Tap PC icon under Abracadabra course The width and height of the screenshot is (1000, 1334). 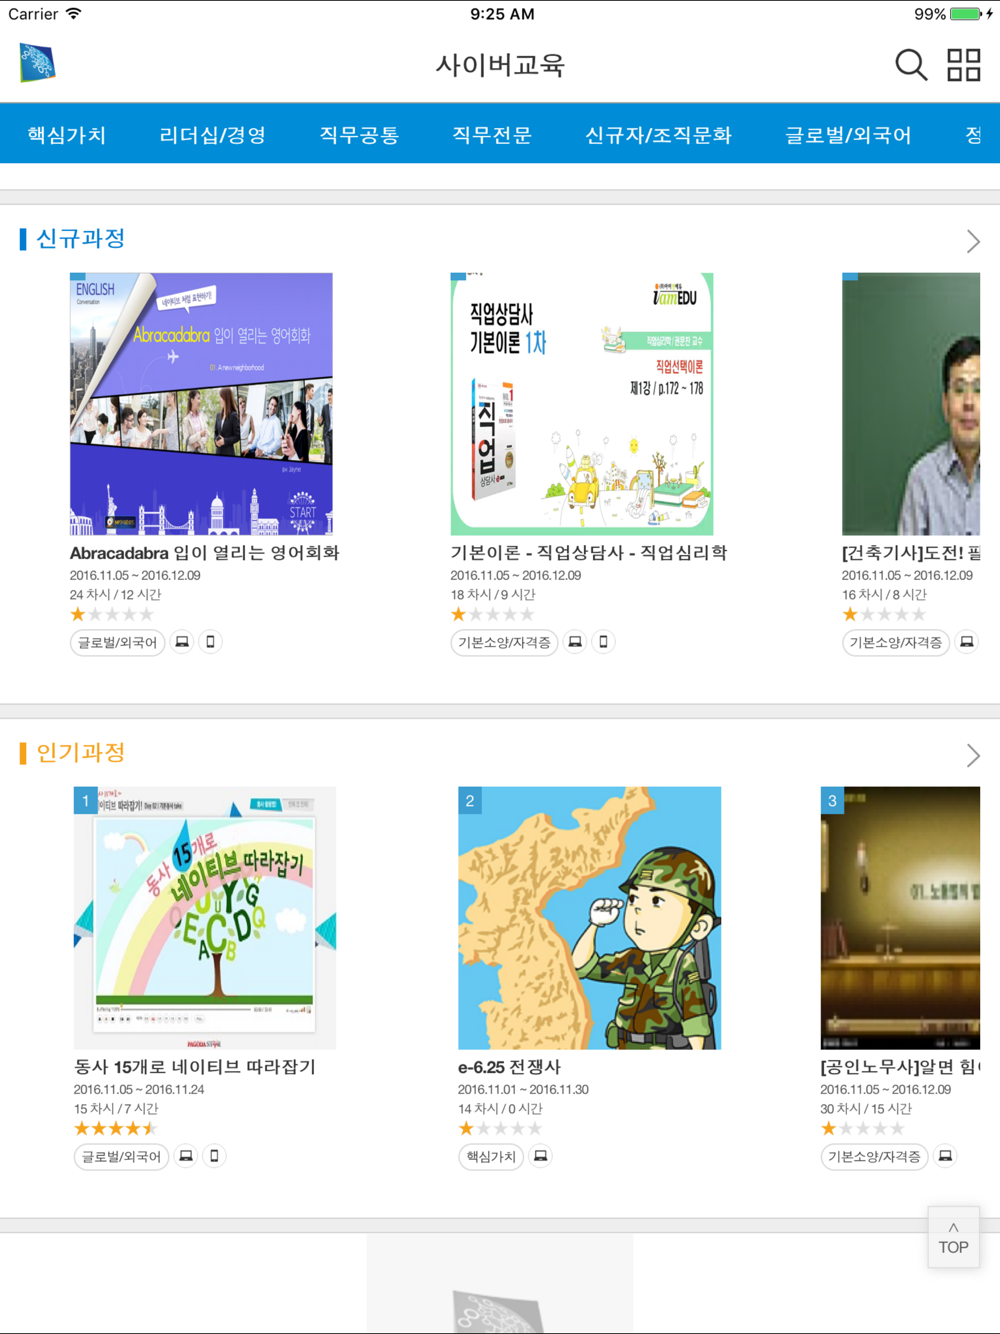click(182, 642)
